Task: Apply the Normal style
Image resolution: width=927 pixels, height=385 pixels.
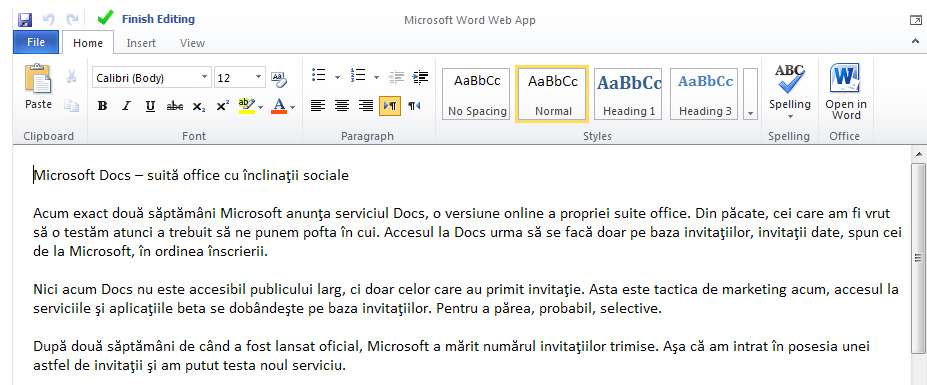Action: (x=552, y=94)
